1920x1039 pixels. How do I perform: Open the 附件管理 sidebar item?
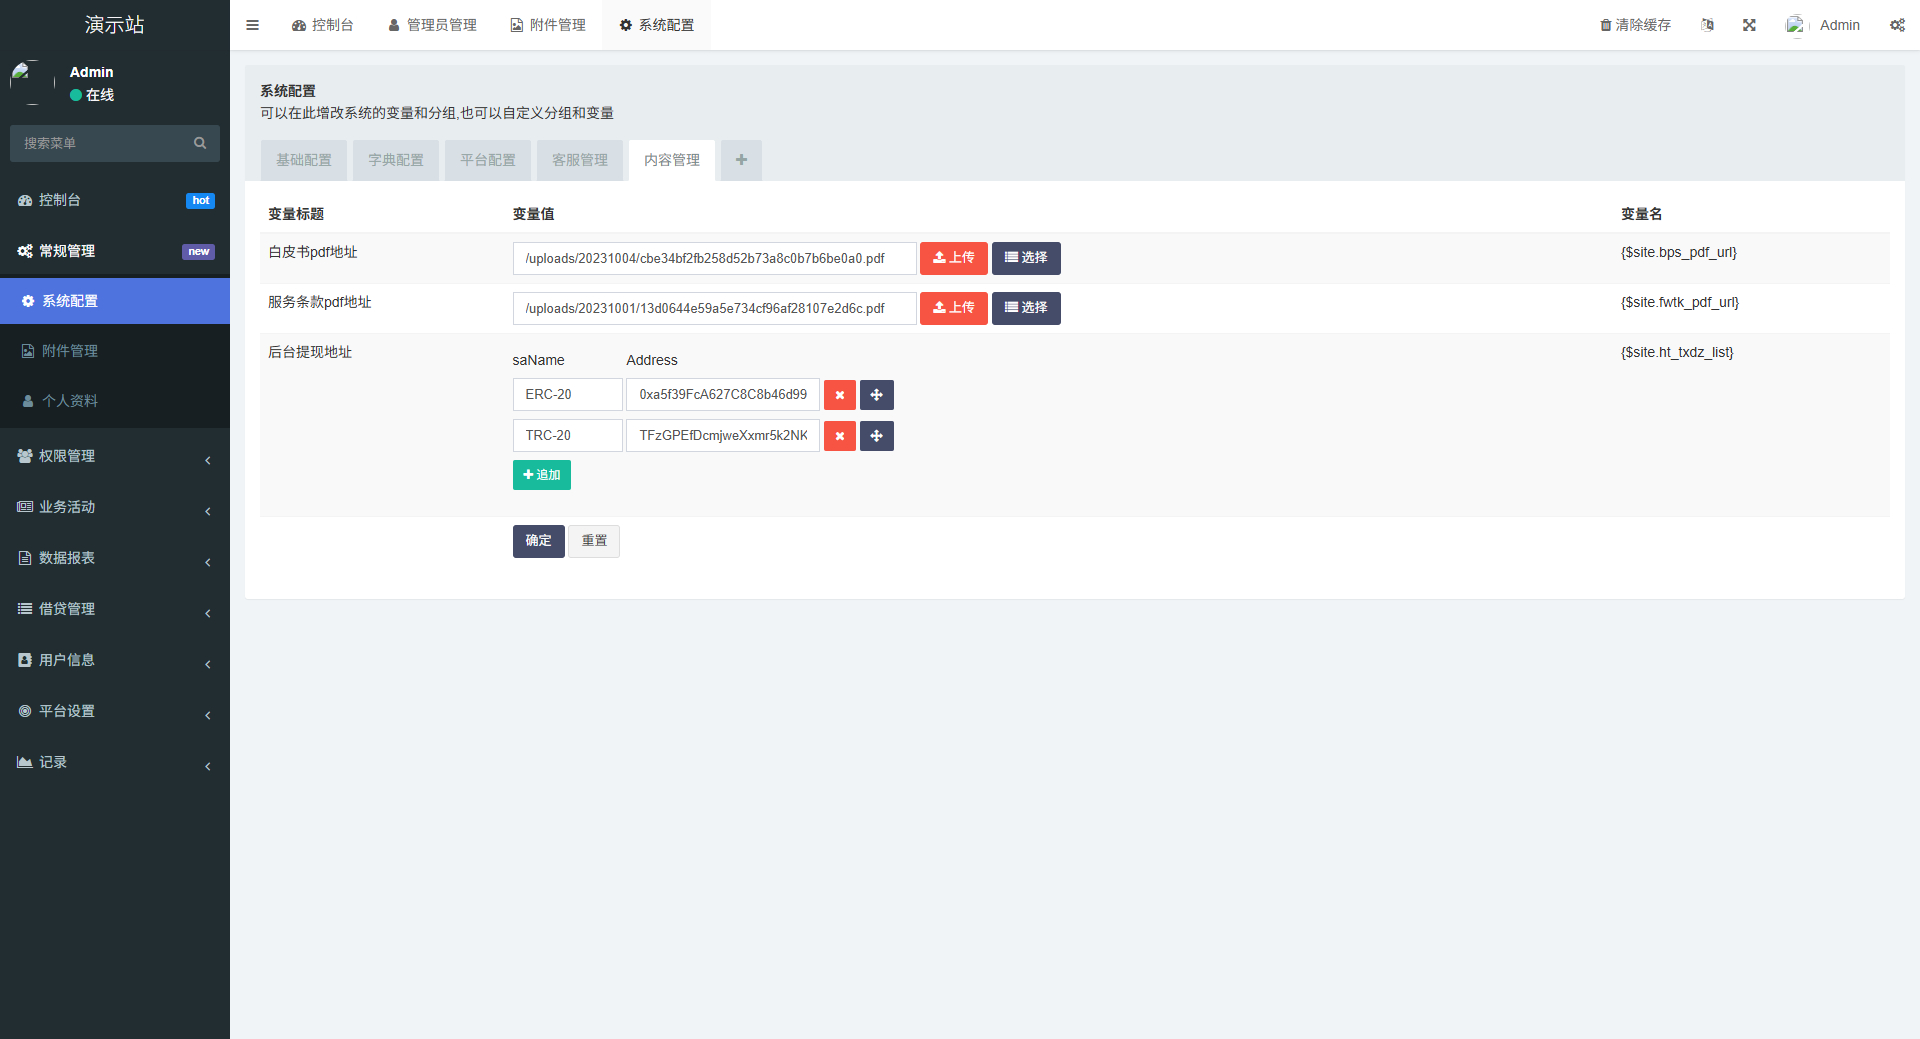(x=69, y=350)
